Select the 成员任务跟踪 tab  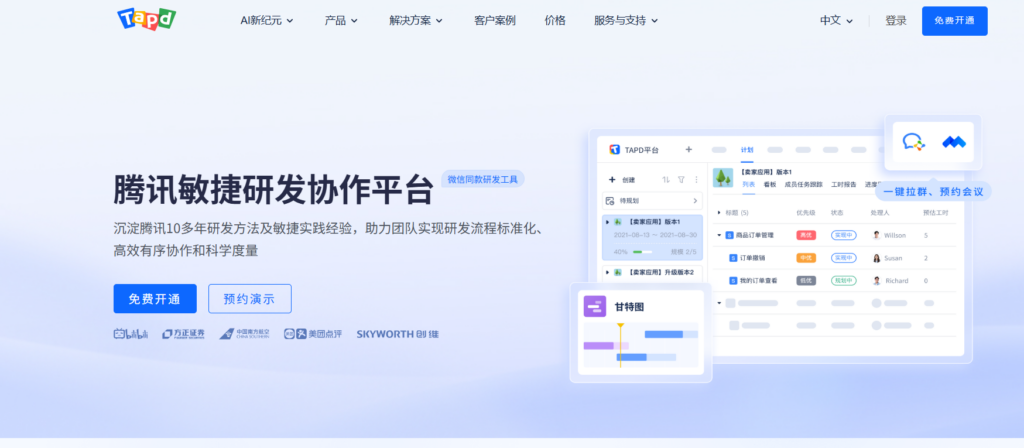(804, 185)
